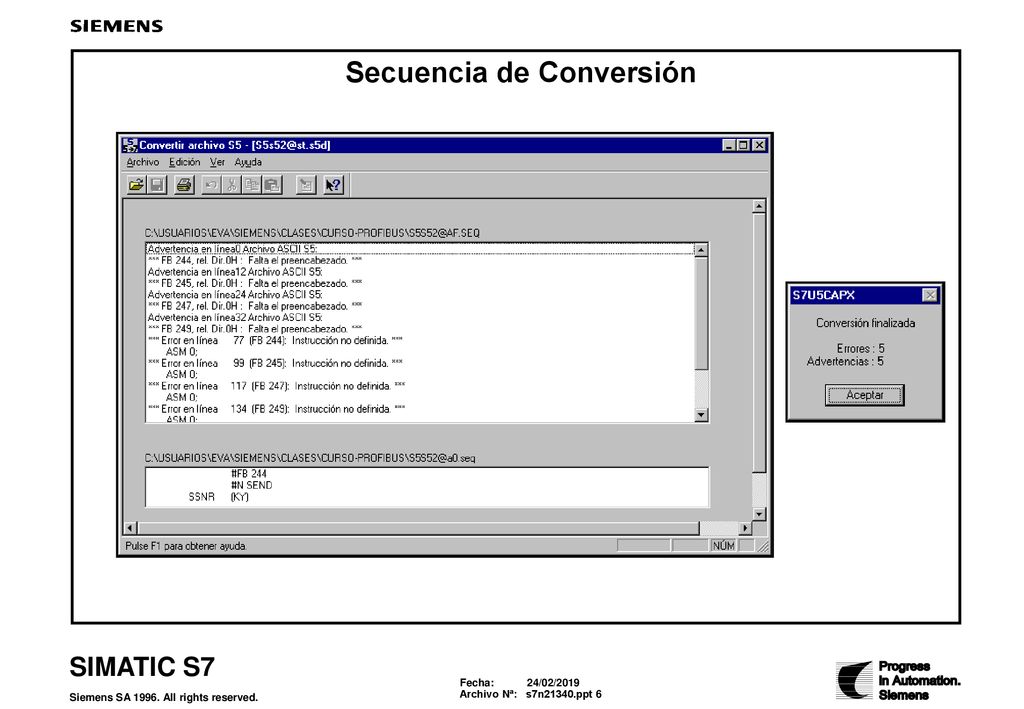The width and height of the screenshot is (1024, 709).
Task: Open the Ver menu
Action: tap(217, 162)
